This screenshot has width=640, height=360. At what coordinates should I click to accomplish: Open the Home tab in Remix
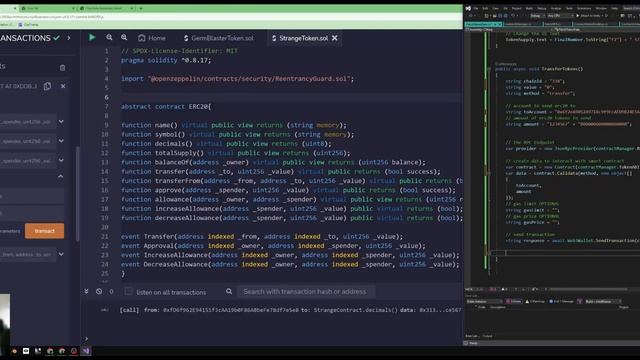(152, 38)
